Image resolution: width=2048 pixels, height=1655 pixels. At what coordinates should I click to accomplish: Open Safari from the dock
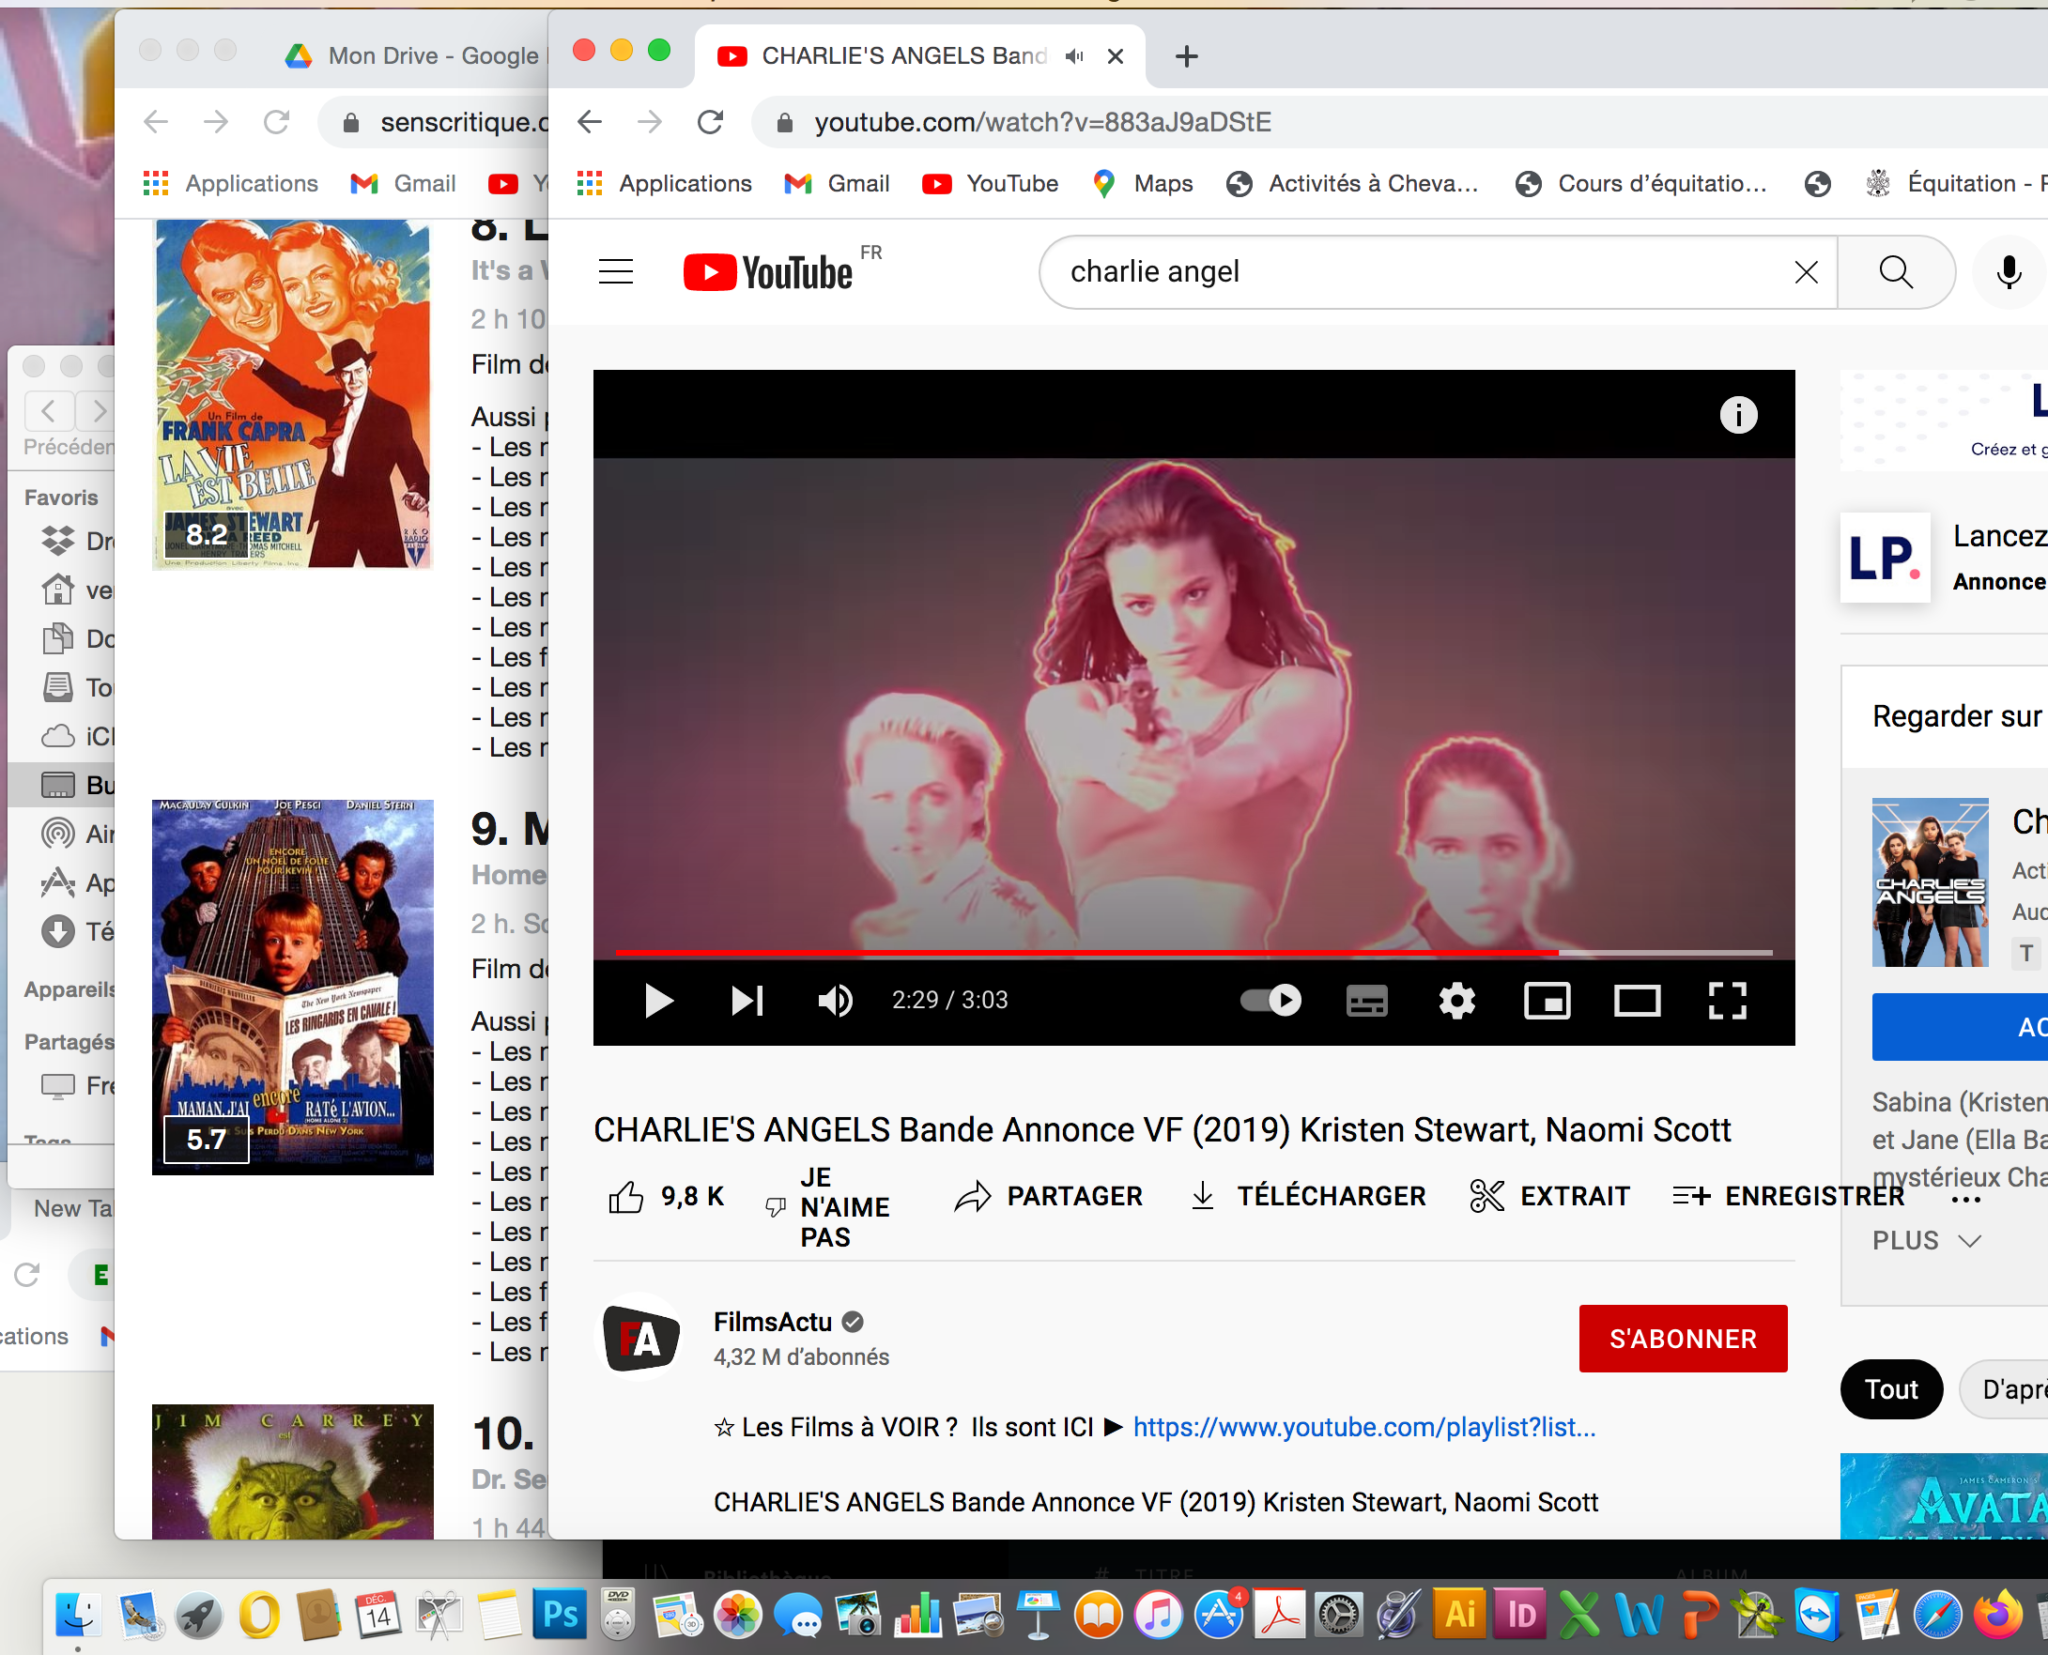pyautogui.click(x=1937, y=1613)
